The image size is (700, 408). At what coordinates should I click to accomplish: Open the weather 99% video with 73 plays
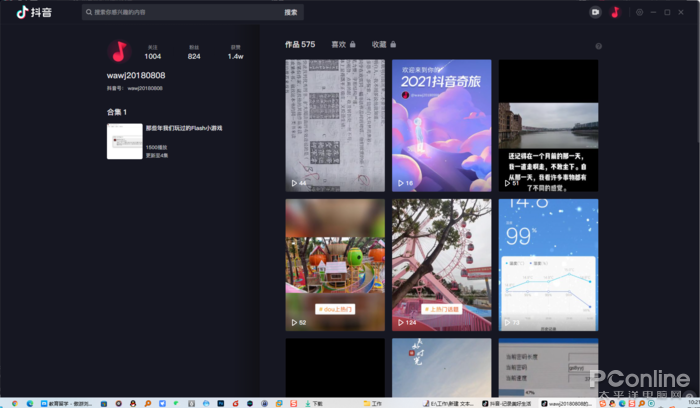click(x=548, y=265)
